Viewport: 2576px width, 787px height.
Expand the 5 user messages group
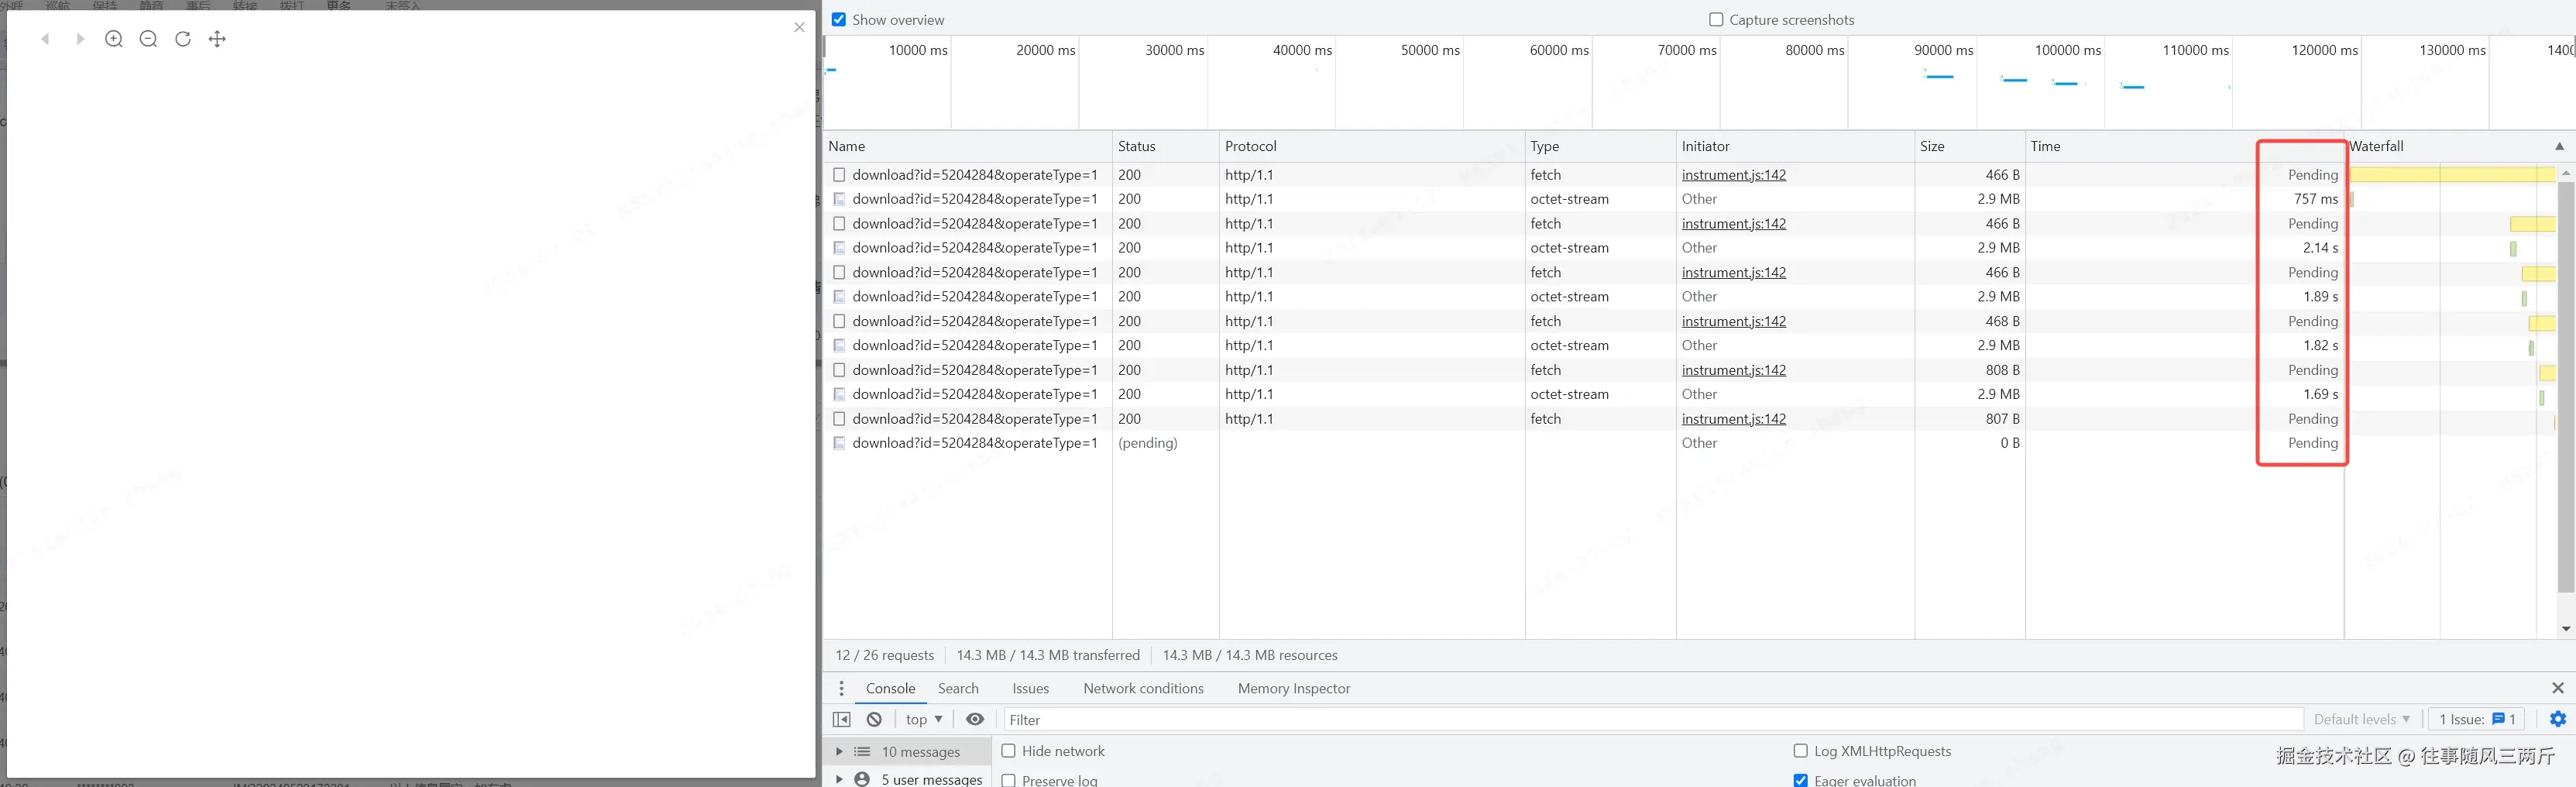(839, 779)
